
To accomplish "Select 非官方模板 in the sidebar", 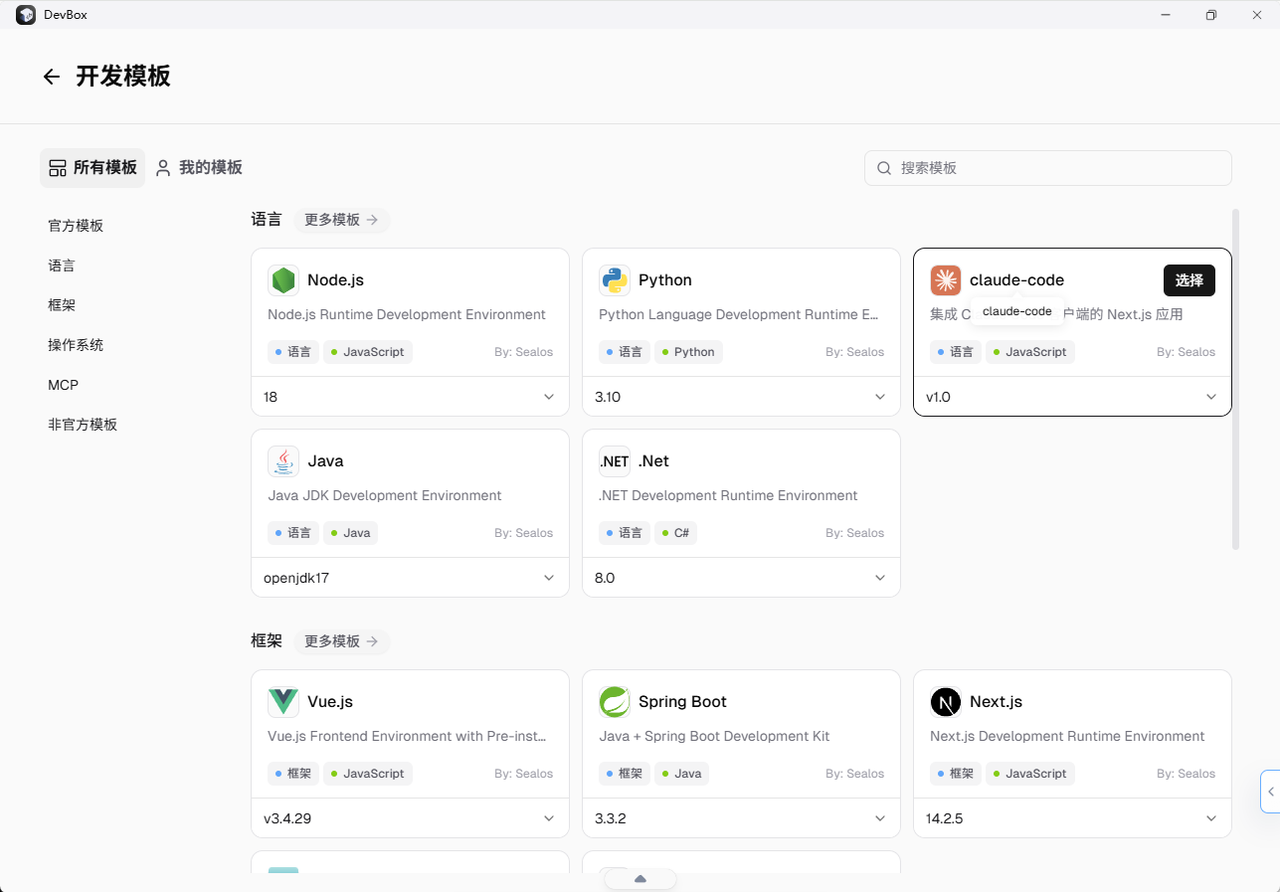I will coord(83,425).
